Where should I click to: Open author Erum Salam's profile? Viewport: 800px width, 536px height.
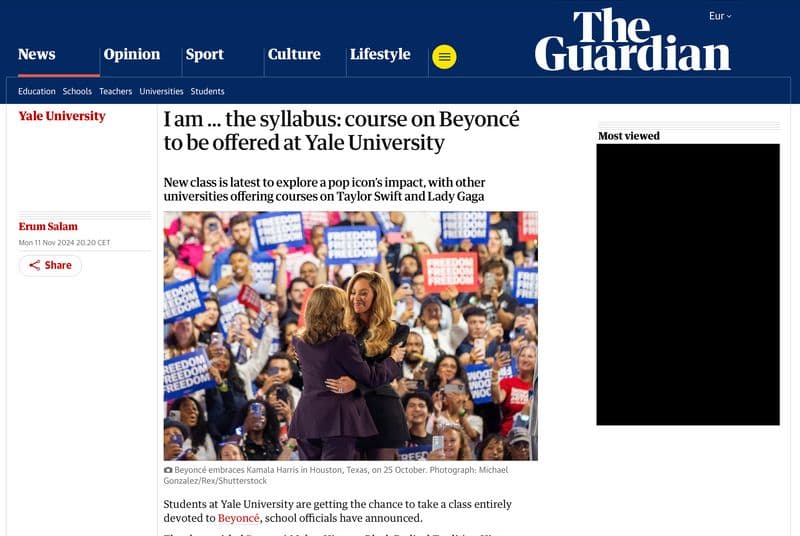click(48, 226)
